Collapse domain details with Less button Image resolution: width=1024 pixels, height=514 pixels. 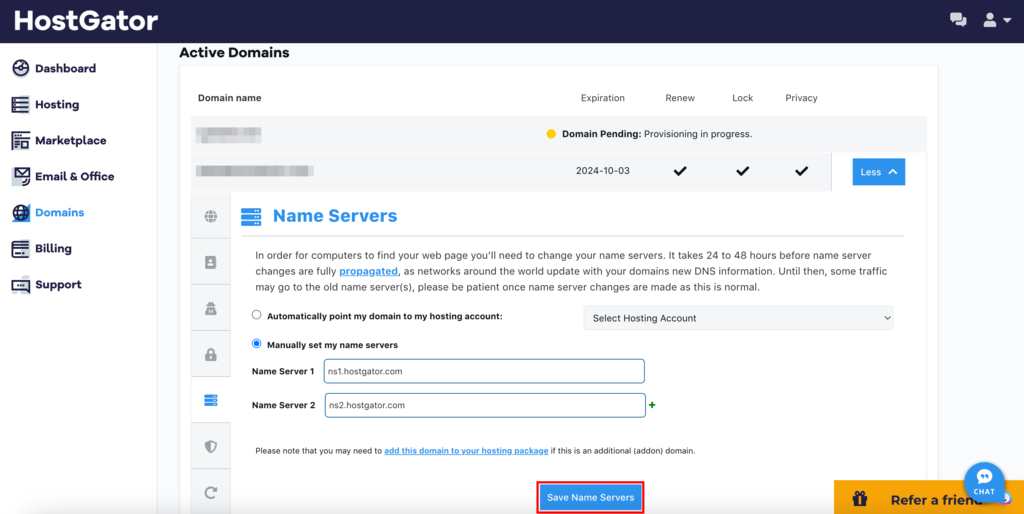point(878,172)
